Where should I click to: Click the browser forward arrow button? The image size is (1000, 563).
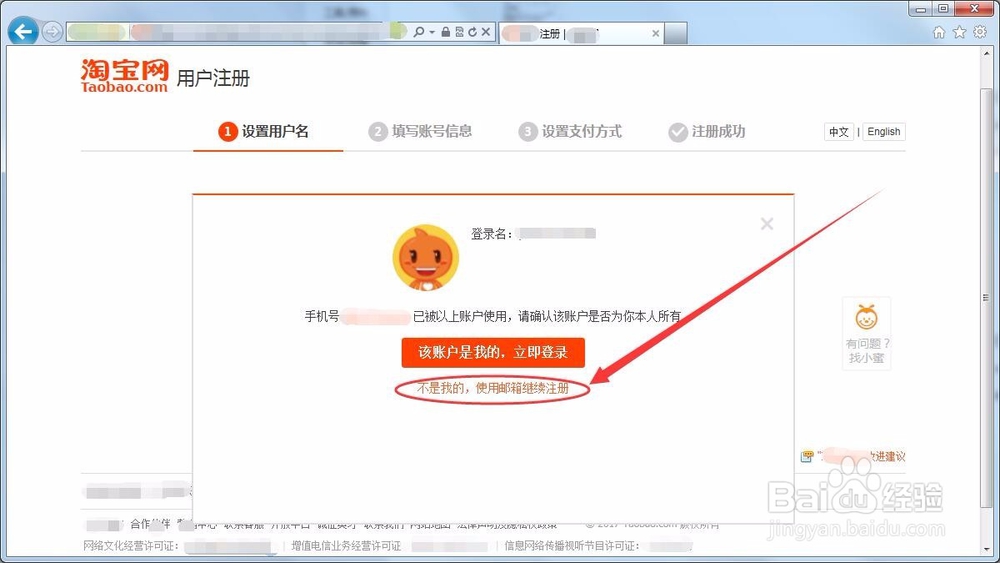coord(52,31)
